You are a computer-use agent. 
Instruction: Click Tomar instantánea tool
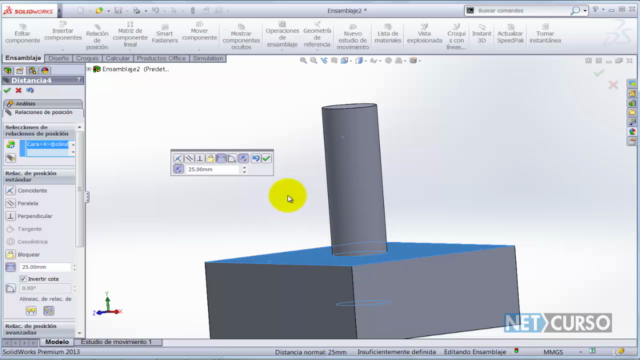[x=545, y=34]
